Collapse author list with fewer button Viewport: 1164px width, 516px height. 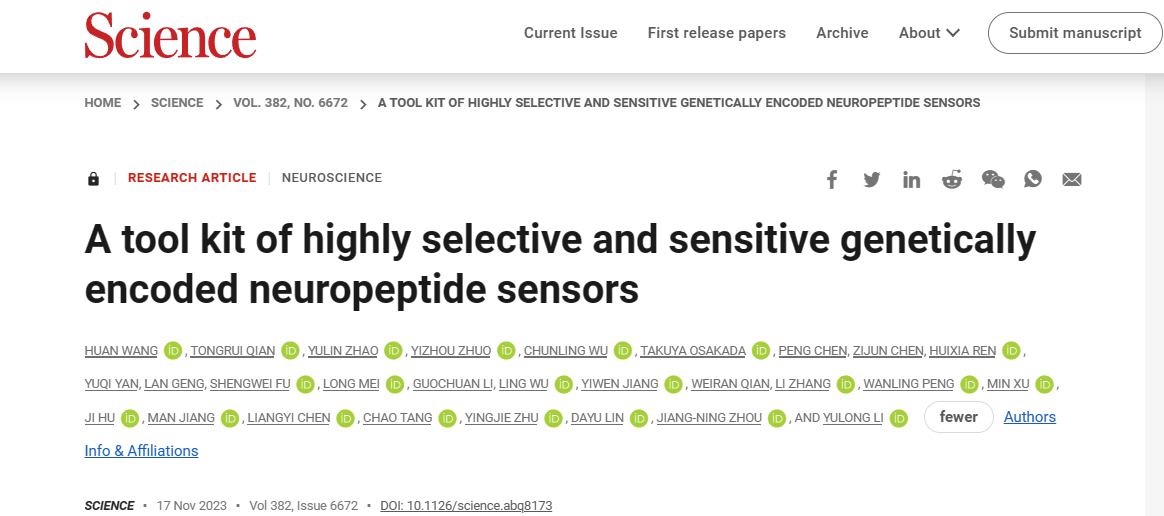tap(958, 417)
